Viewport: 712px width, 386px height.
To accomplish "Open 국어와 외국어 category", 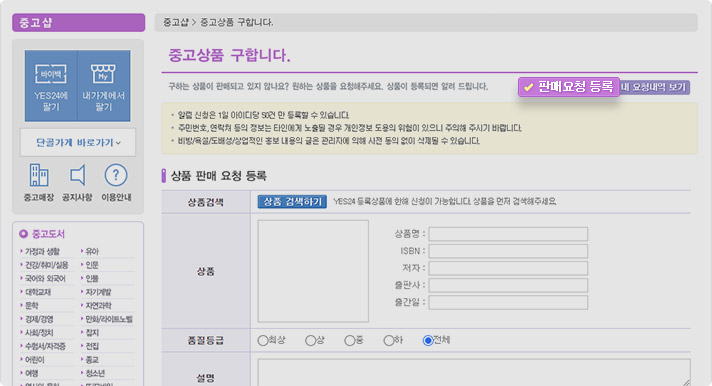I will tap(45, 278).
